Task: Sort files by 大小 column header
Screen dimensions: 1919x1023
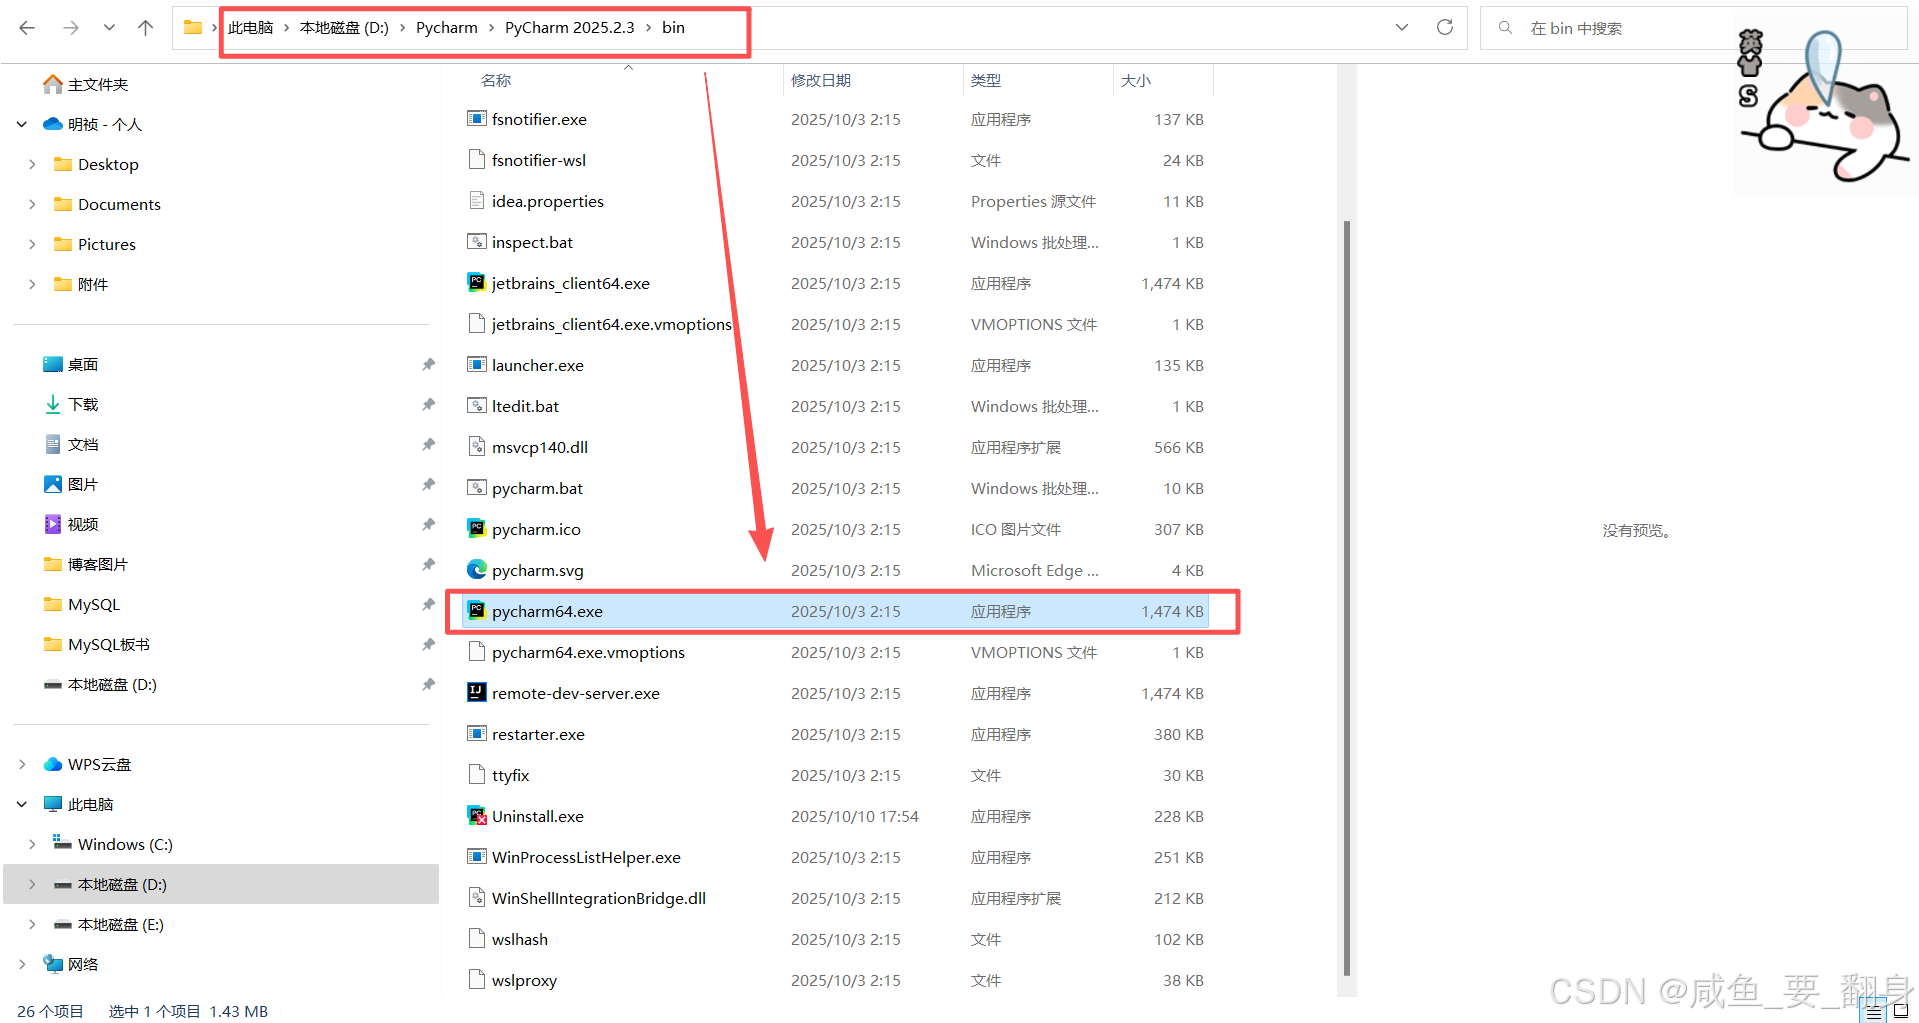Action: pyautogui.click(x=1136, y=80)
